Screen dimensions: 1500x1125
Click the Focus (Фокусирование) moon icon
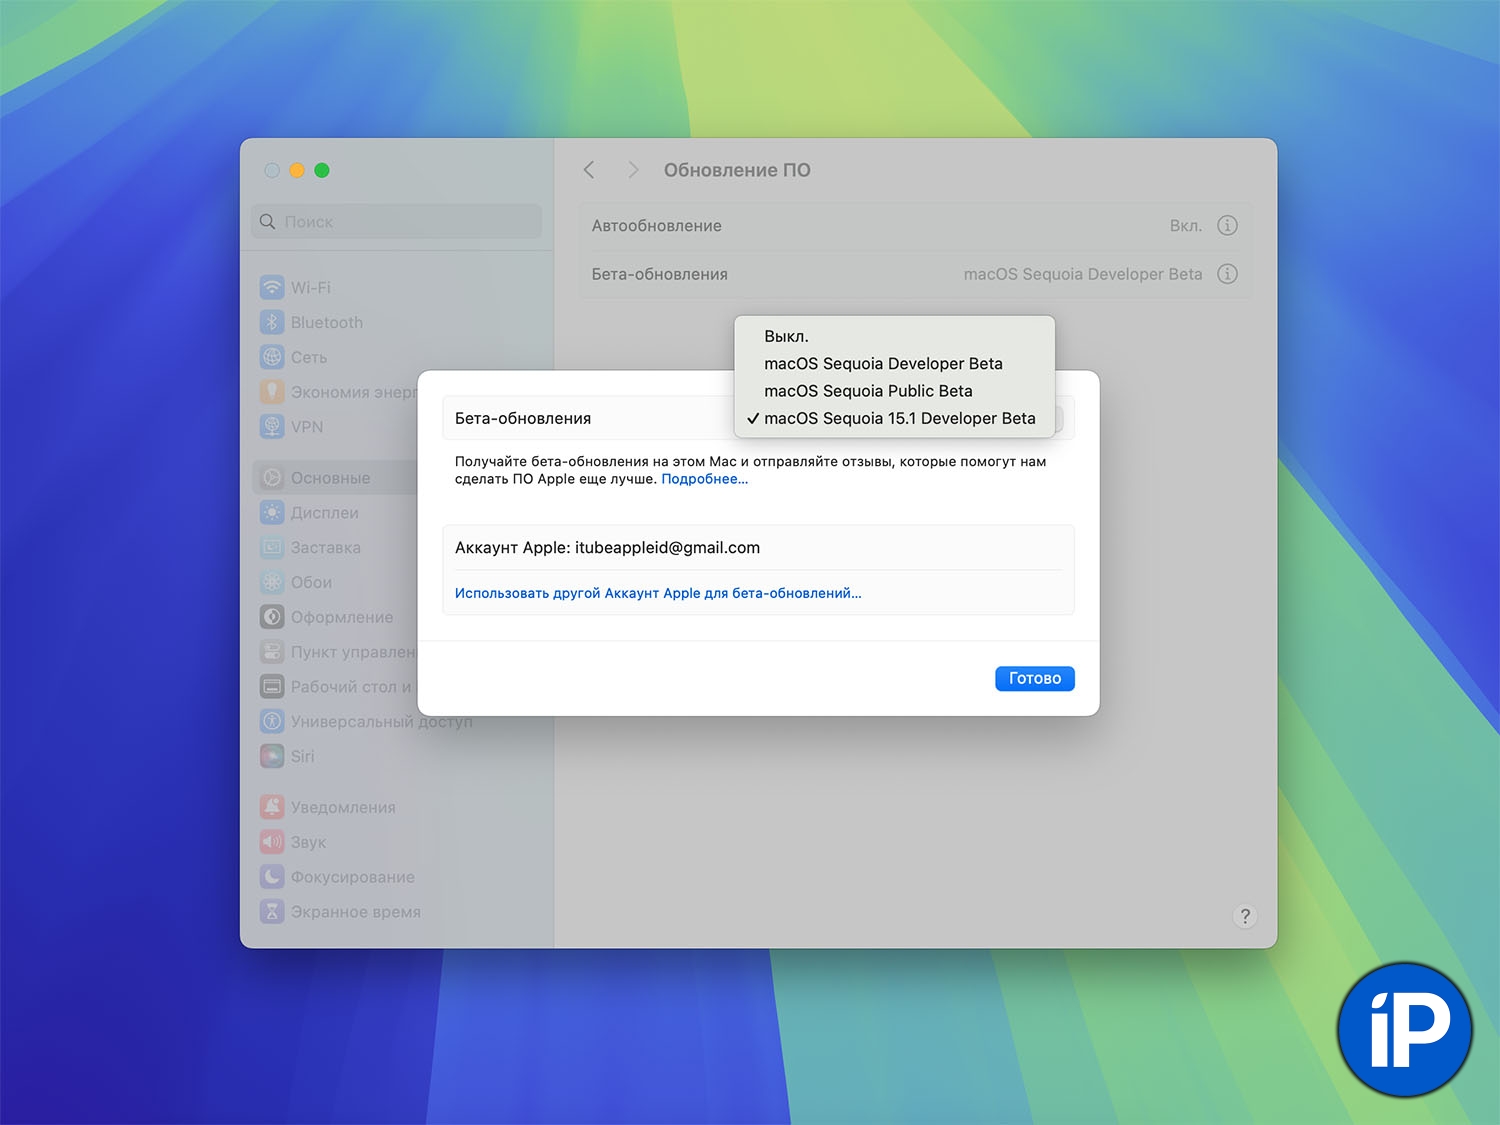coord(272,878)
